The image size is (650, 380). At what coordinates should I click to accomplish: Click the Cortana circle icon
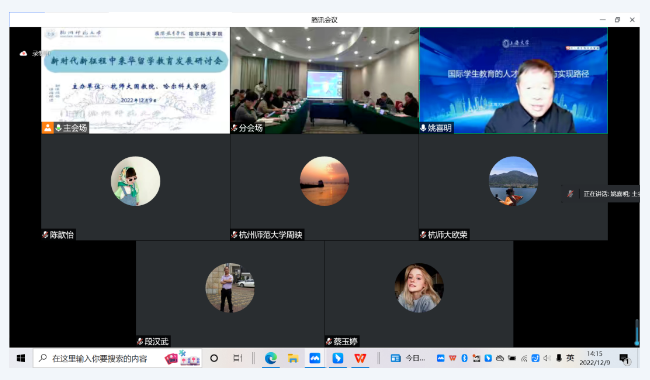(214, 358)
